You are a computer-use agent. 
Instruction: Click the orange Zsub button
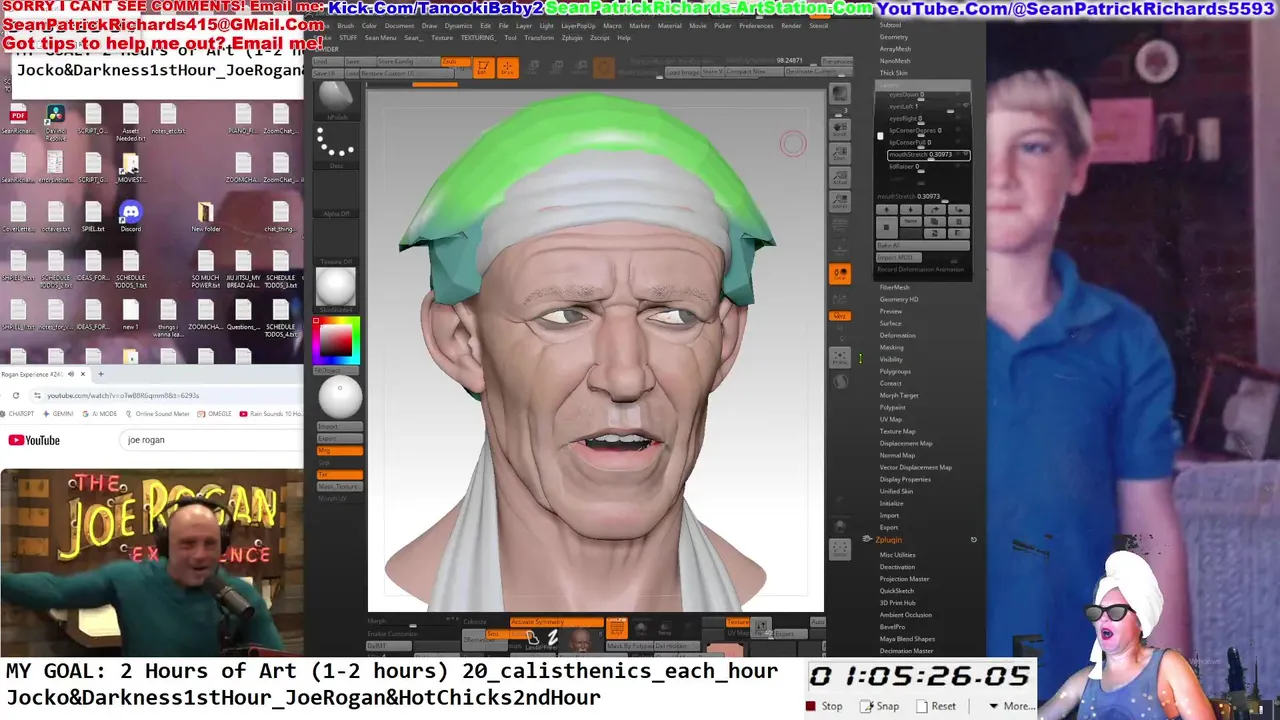click(455, 62)
